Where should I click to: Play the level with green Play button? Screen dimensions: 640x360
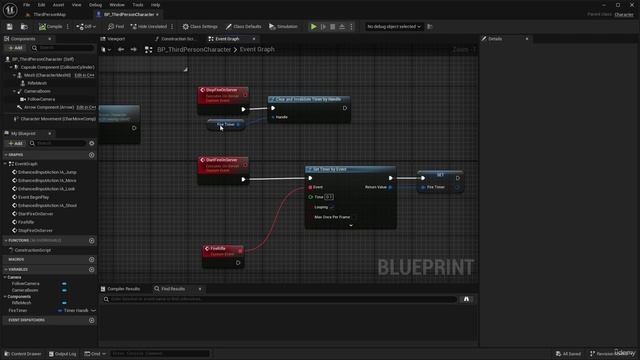pyautogui.click(x=313, y=27)
